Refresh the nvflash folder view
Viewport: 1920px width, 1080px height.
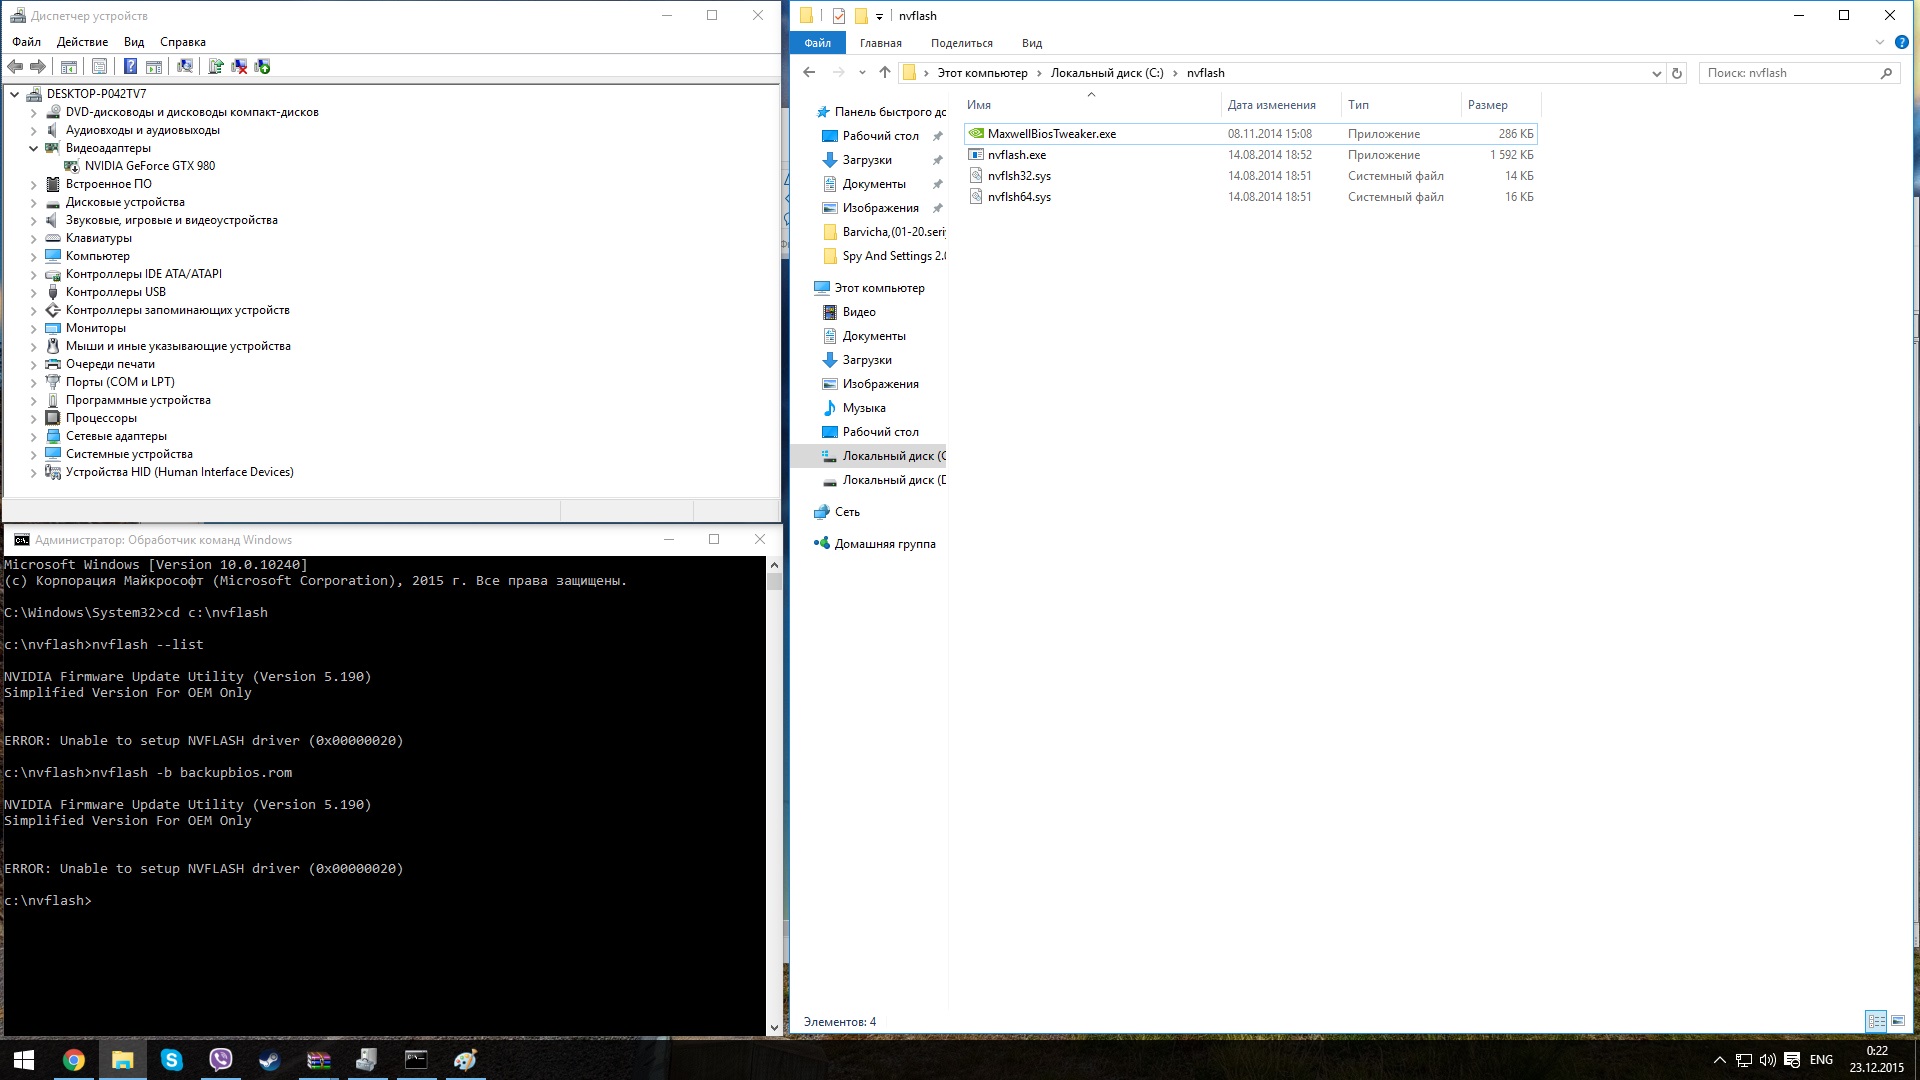[x=1677, y=73]
